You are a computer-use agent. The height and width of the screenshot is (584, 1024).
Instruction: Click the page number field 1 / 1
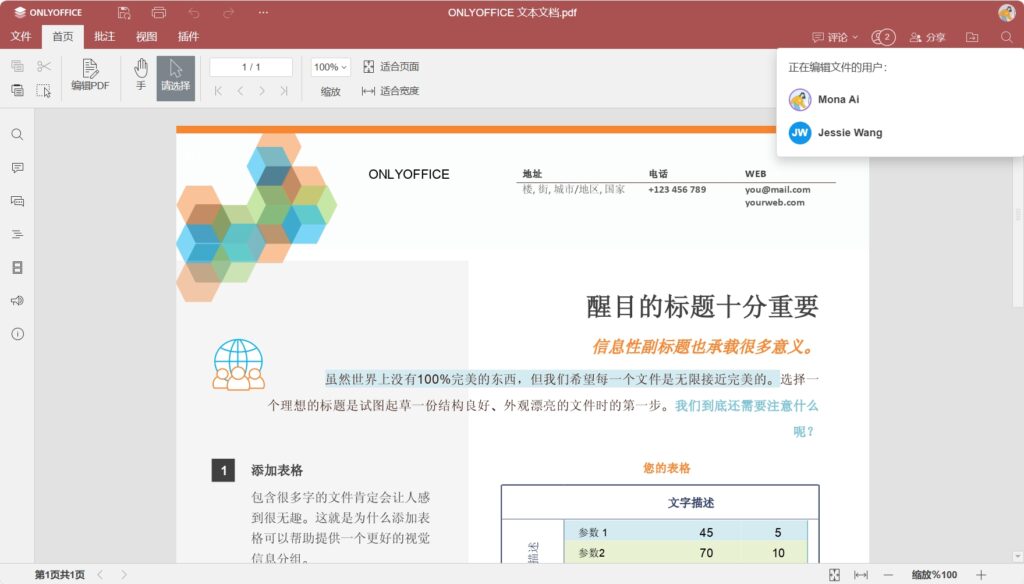251,67
